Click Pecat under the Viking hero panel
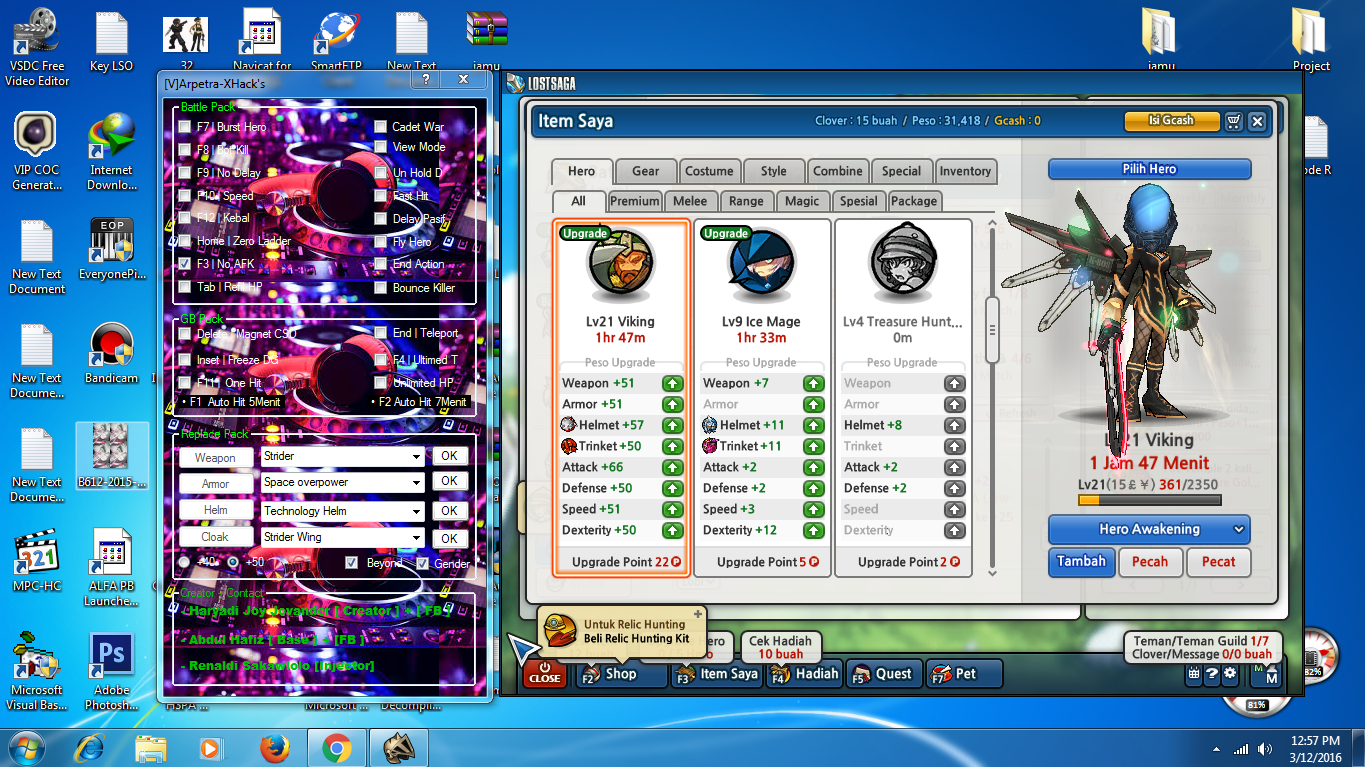The height and width of the screenshot is (767, 1365). 1218,562
